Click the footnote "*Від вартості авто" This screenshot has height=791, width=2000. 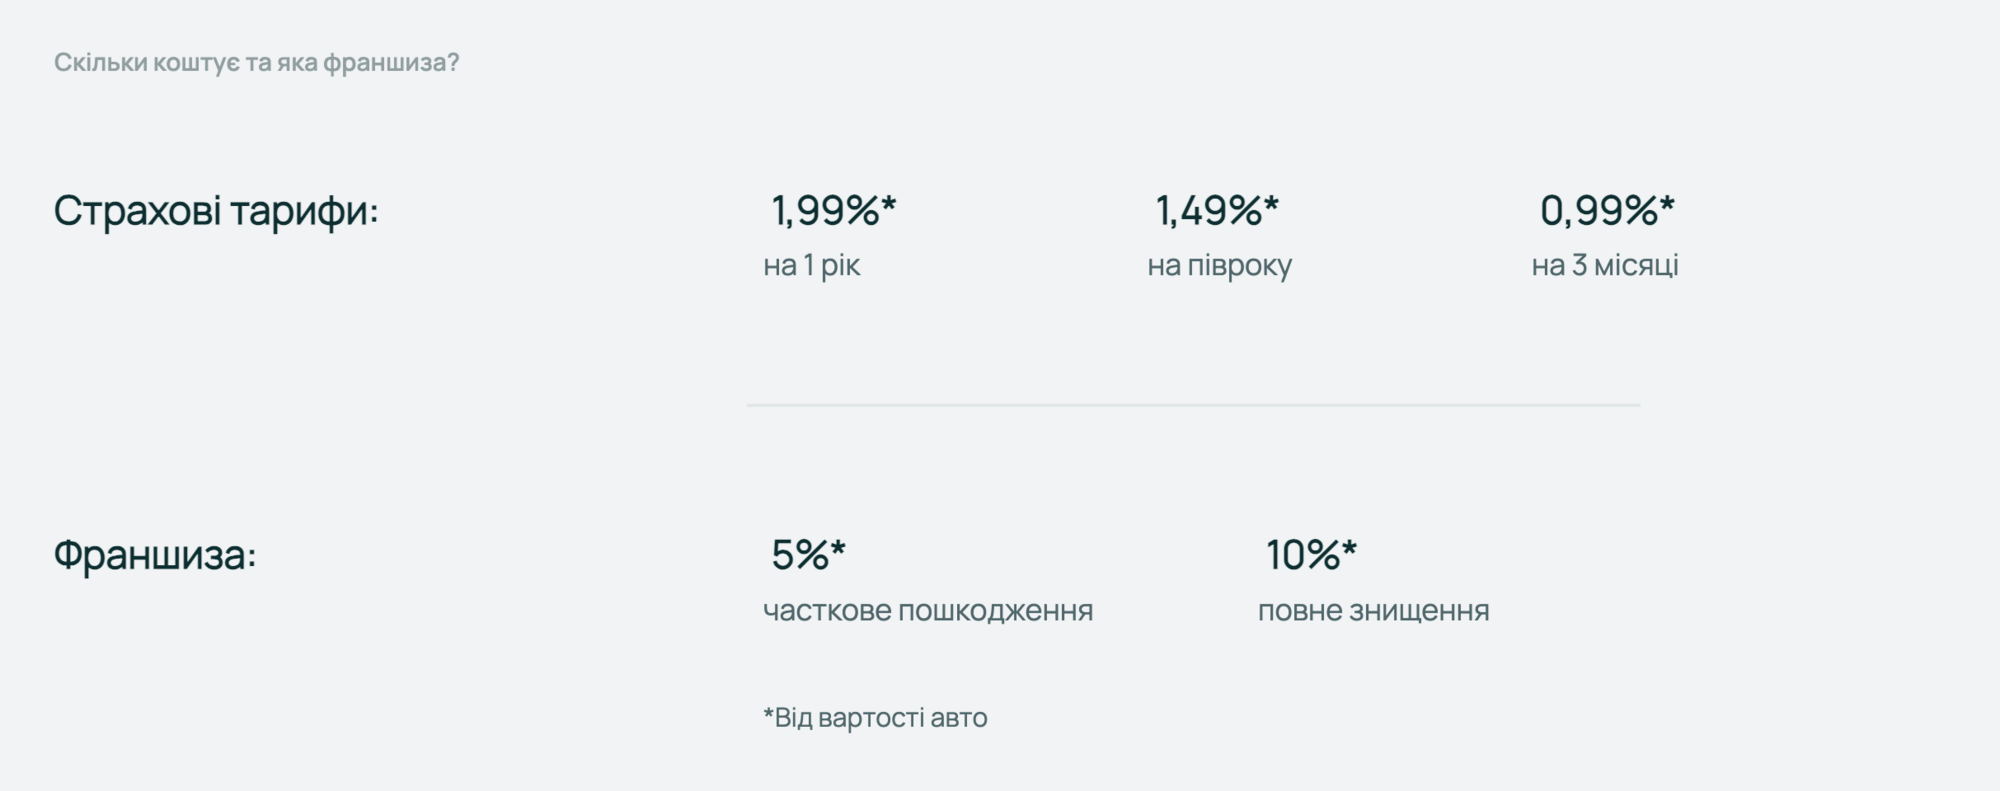875,717
